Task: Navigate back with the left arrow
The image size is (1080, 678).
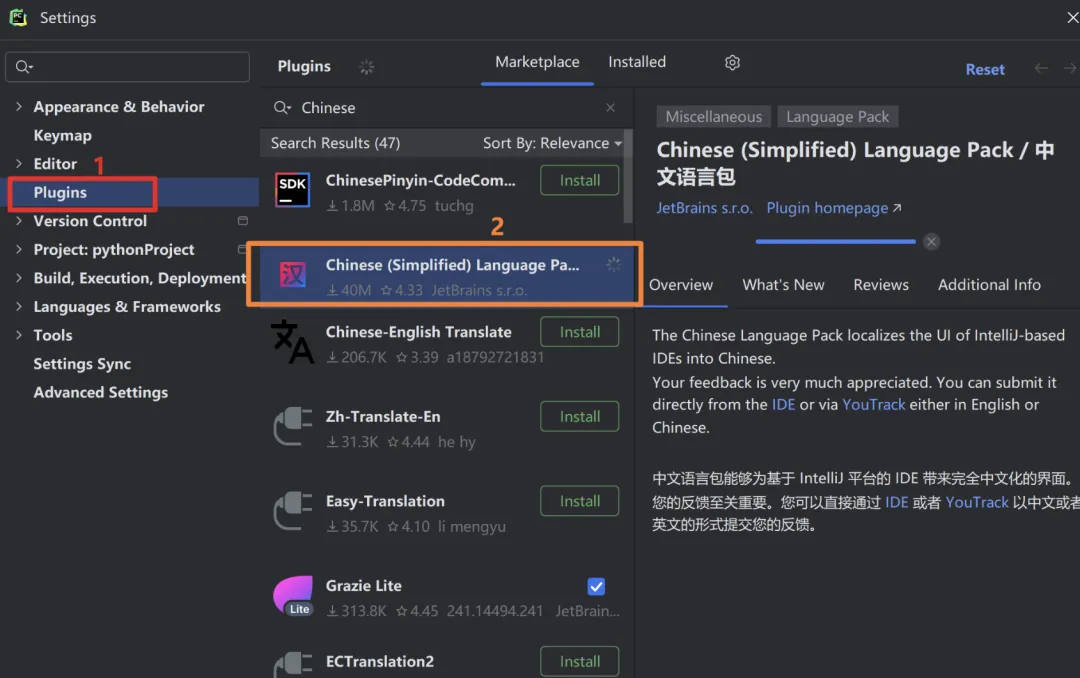Action: (x=1041, y=68)
